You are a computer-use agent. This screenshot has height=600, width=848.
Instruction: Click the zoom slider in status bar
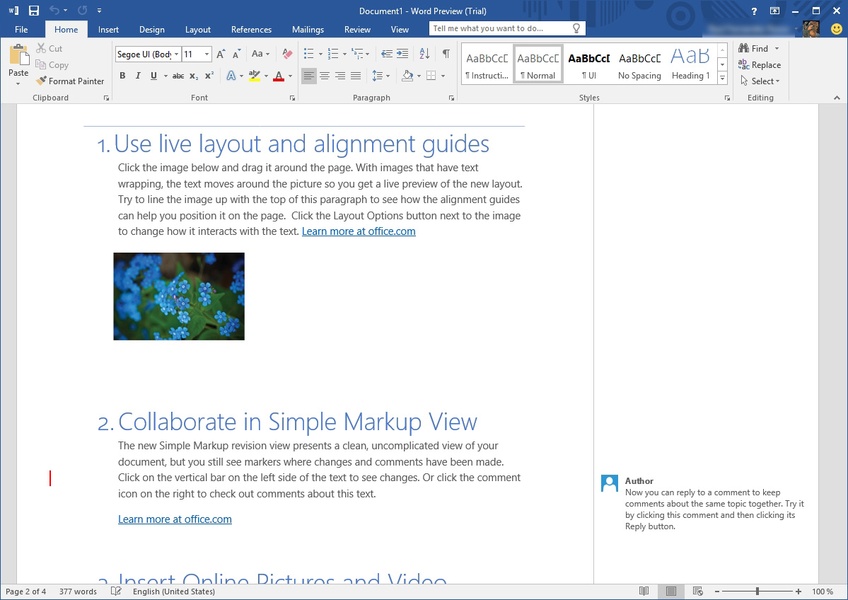coord(758,592)
